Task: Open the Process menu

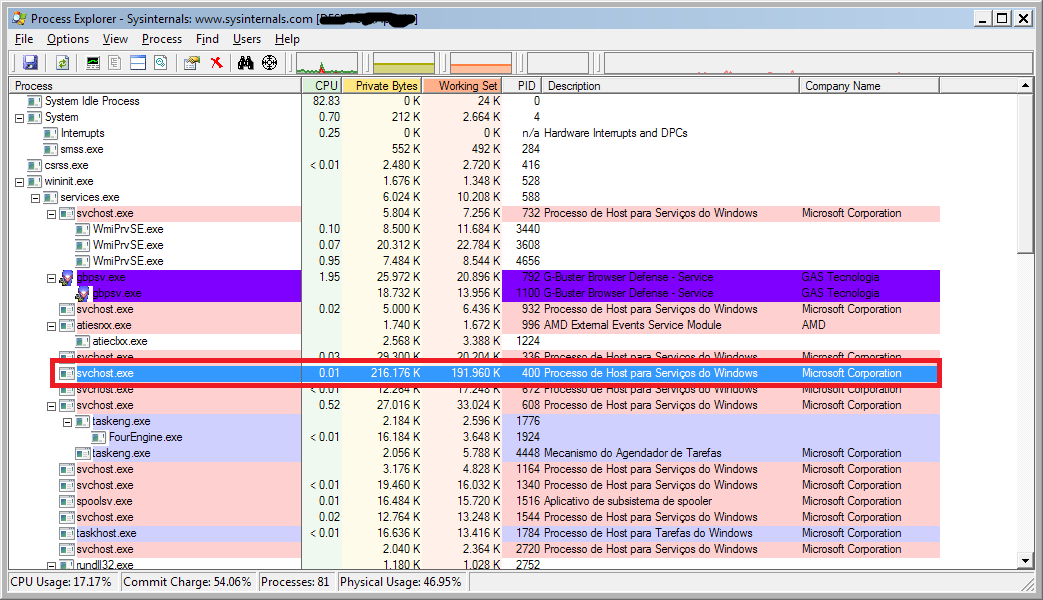Action: 162,39
